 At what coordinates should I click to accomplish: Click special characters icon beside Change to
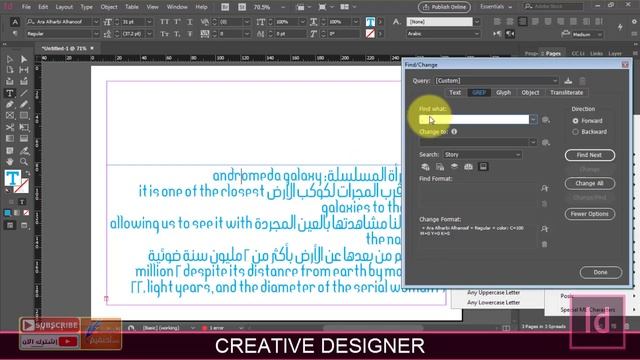[546, 142]
